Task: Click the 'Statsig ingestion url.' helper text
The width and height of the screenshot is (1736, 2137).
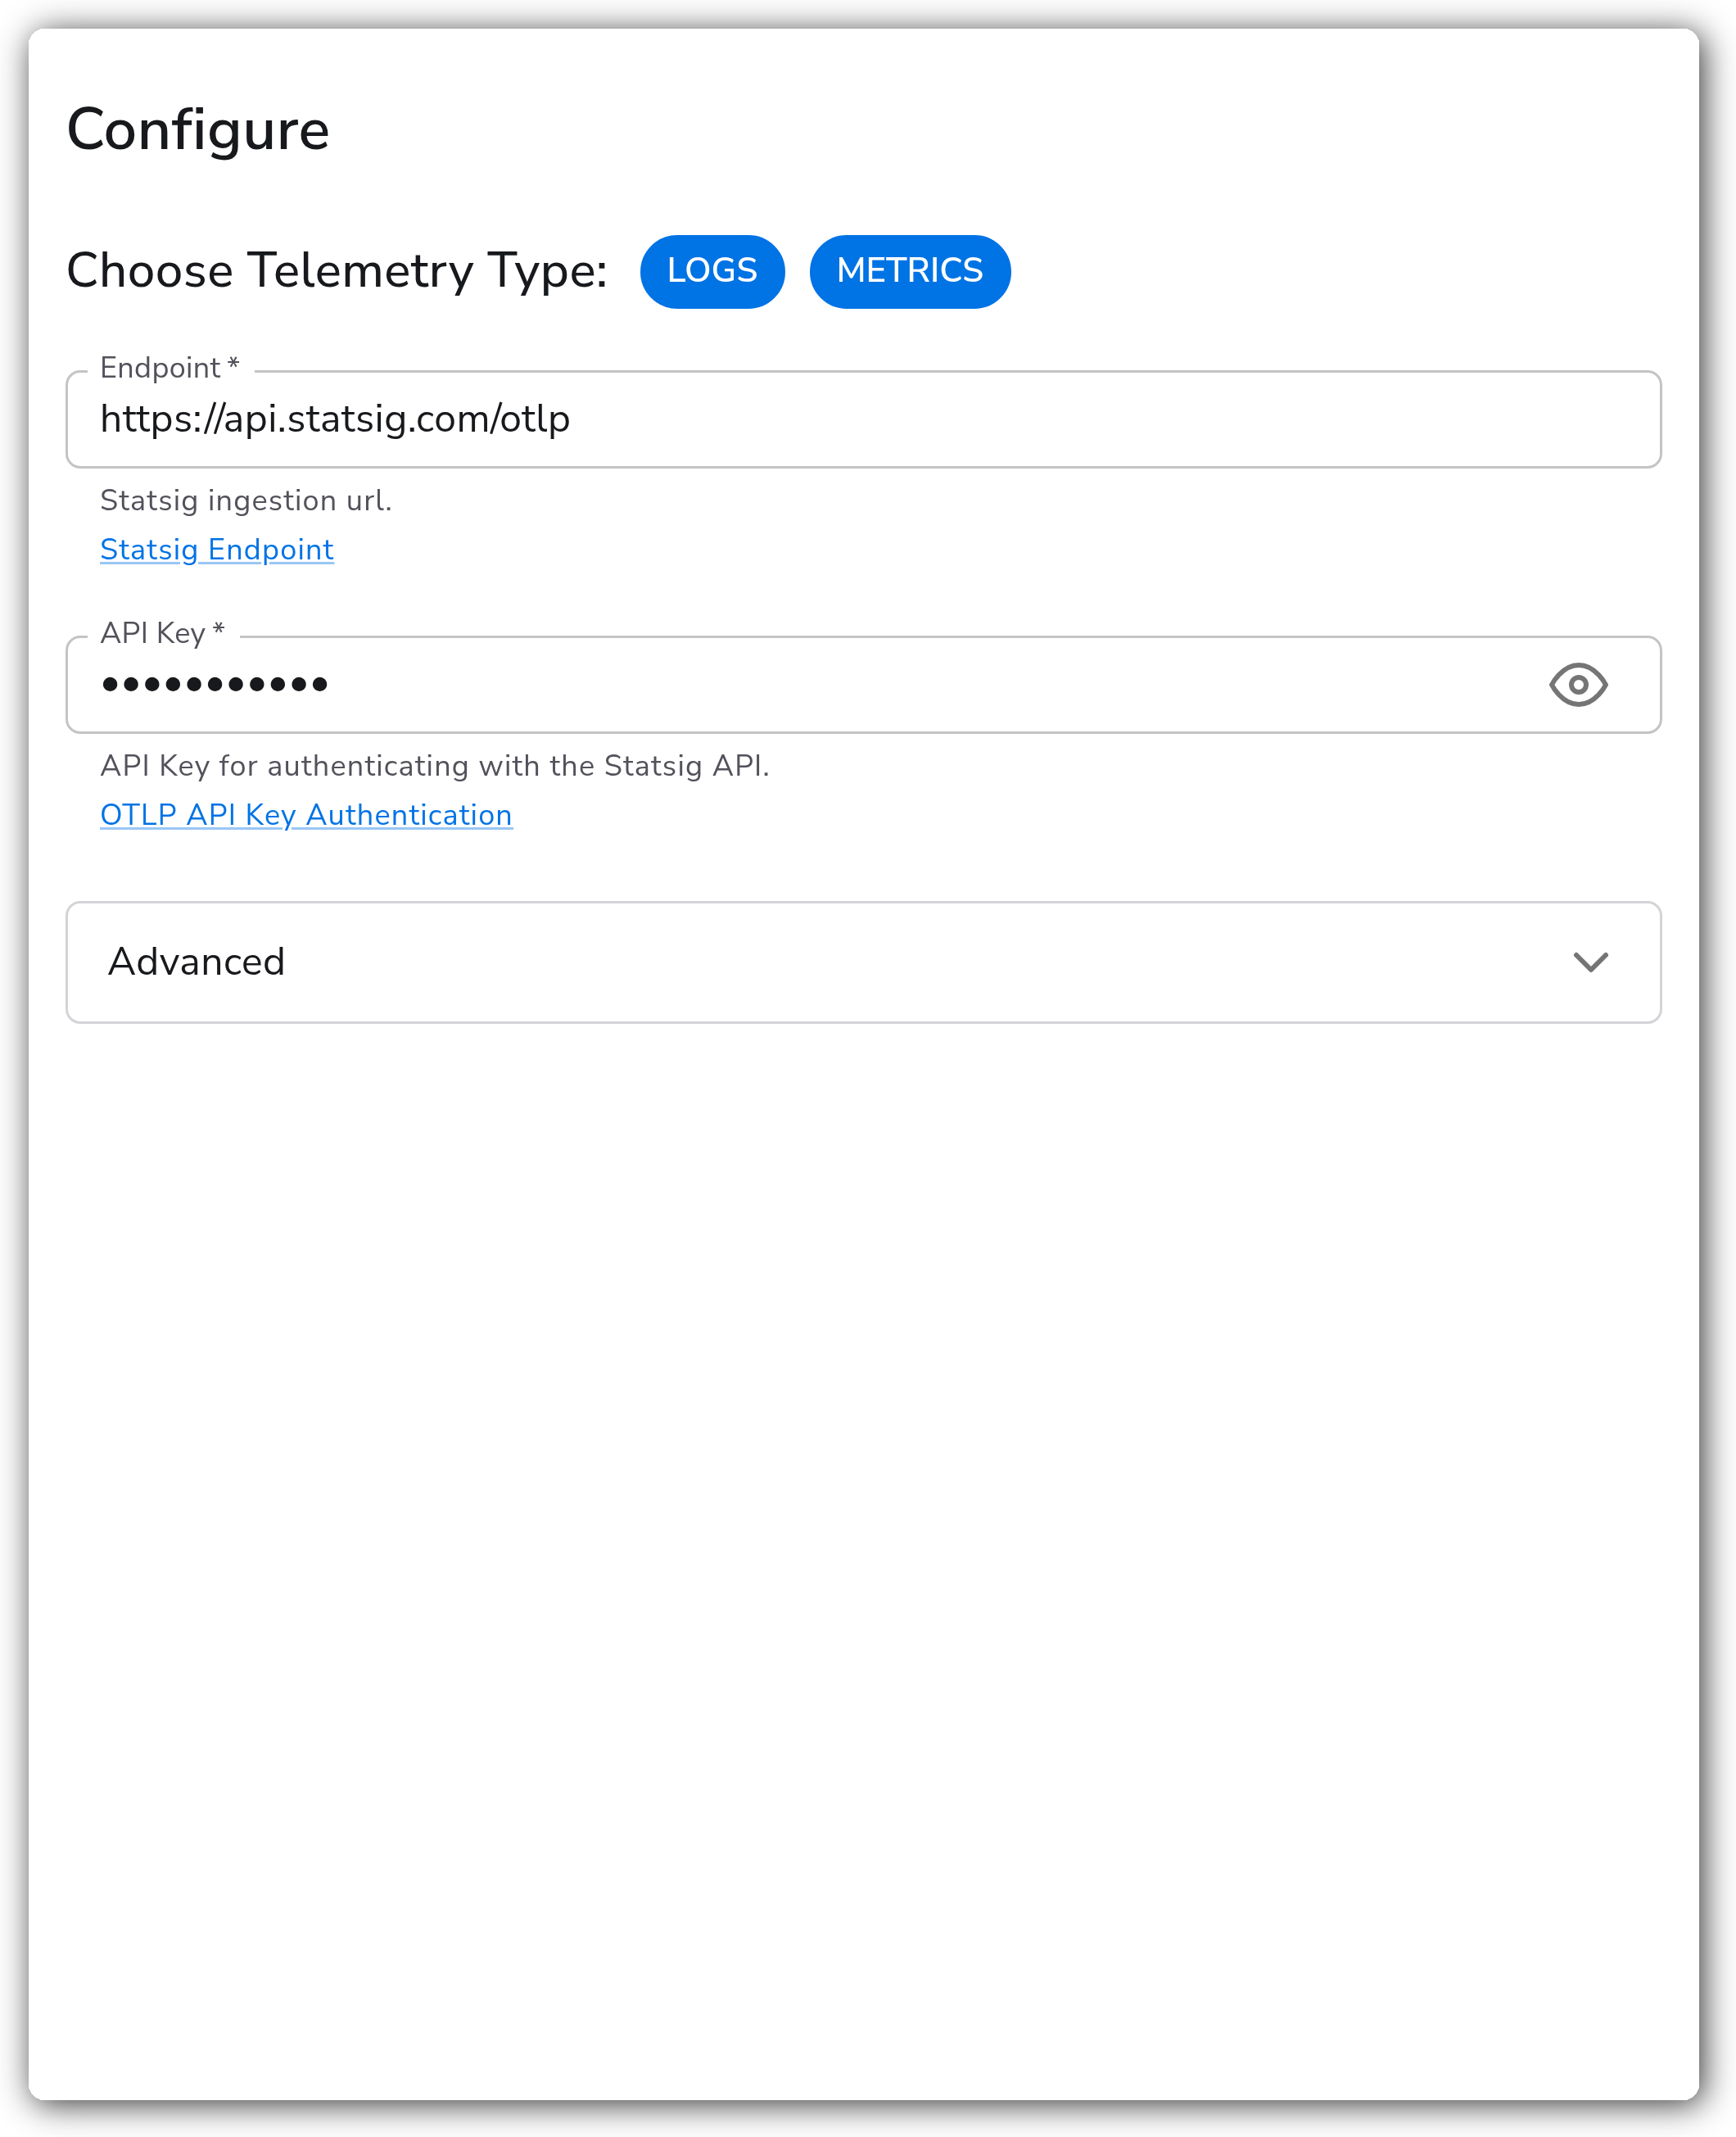Action: tap(246, 500)
